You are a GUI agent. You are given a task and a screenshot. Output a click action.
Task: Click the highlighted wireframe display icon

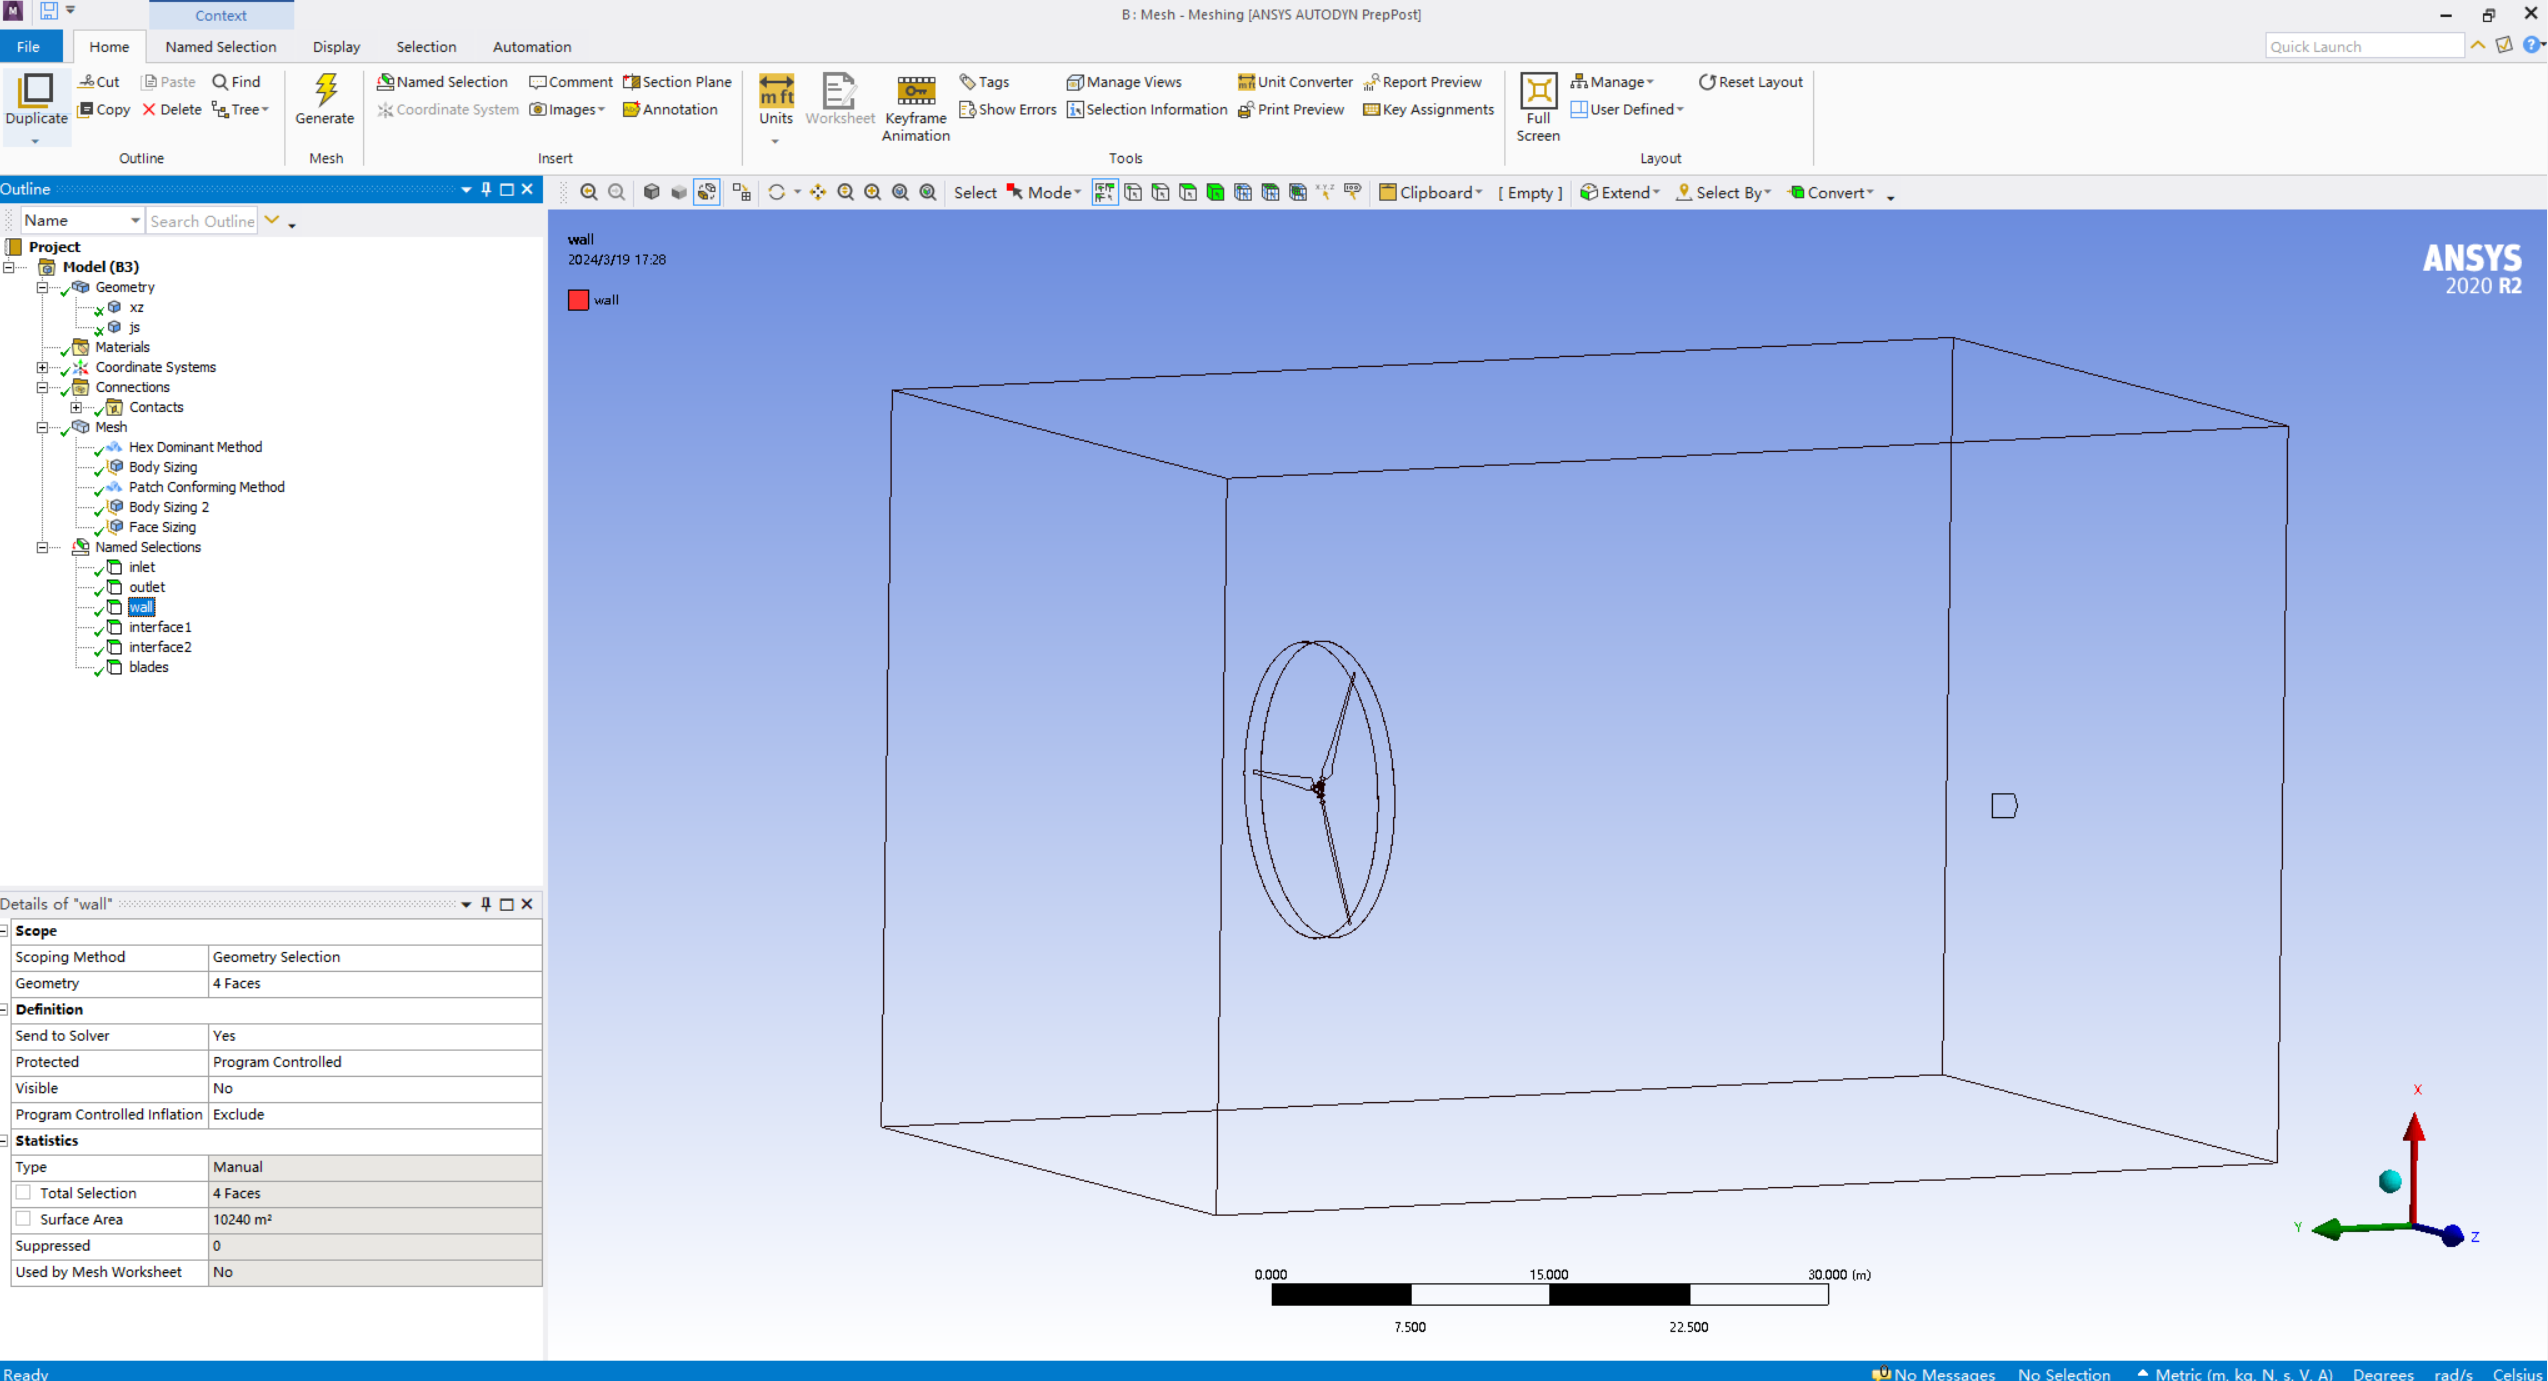point(707,192)
